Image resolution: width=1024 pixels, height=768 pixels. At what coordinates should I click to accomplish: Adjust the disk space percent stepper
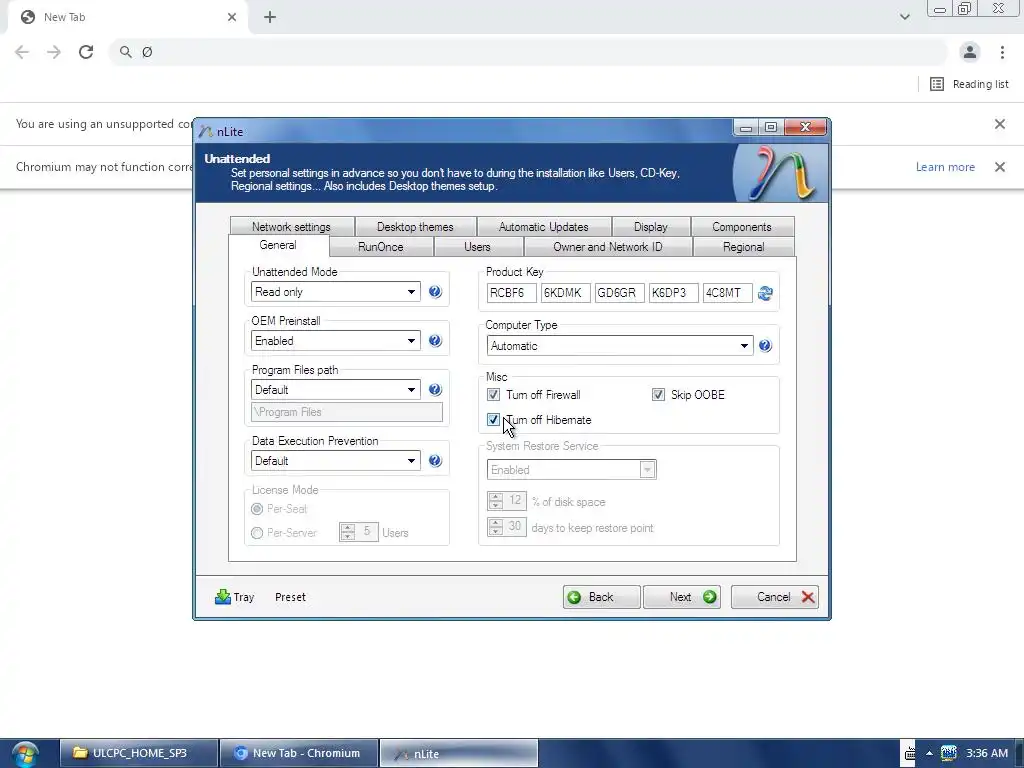(x=496, y=502)
